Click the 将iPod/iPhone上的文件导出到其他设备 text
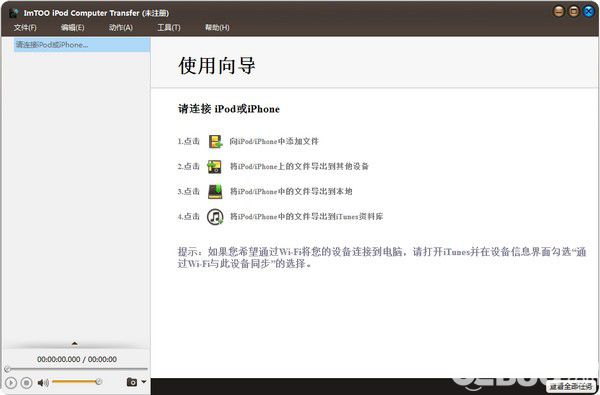This screenshot has height=395, width=600. click(x=299, y=166)
